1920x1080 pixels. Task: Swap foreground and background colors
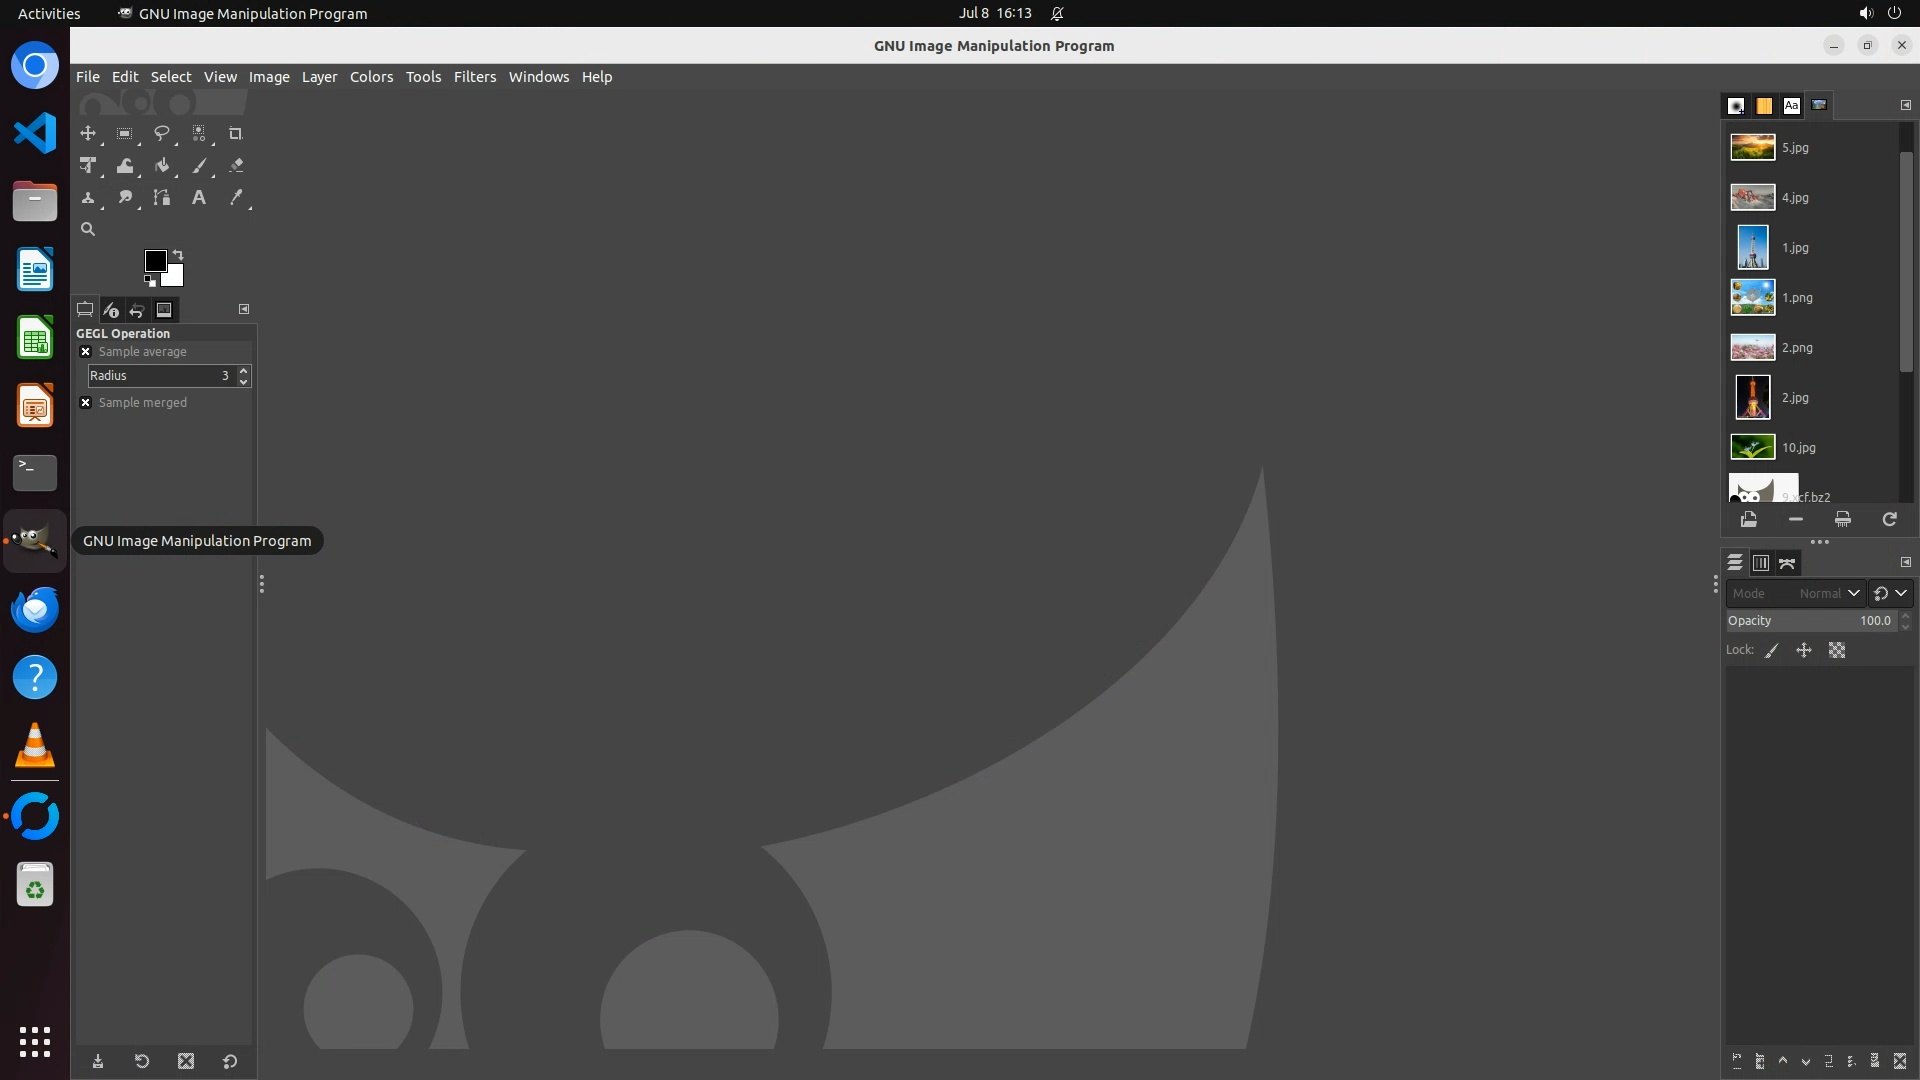coord(178,254)
